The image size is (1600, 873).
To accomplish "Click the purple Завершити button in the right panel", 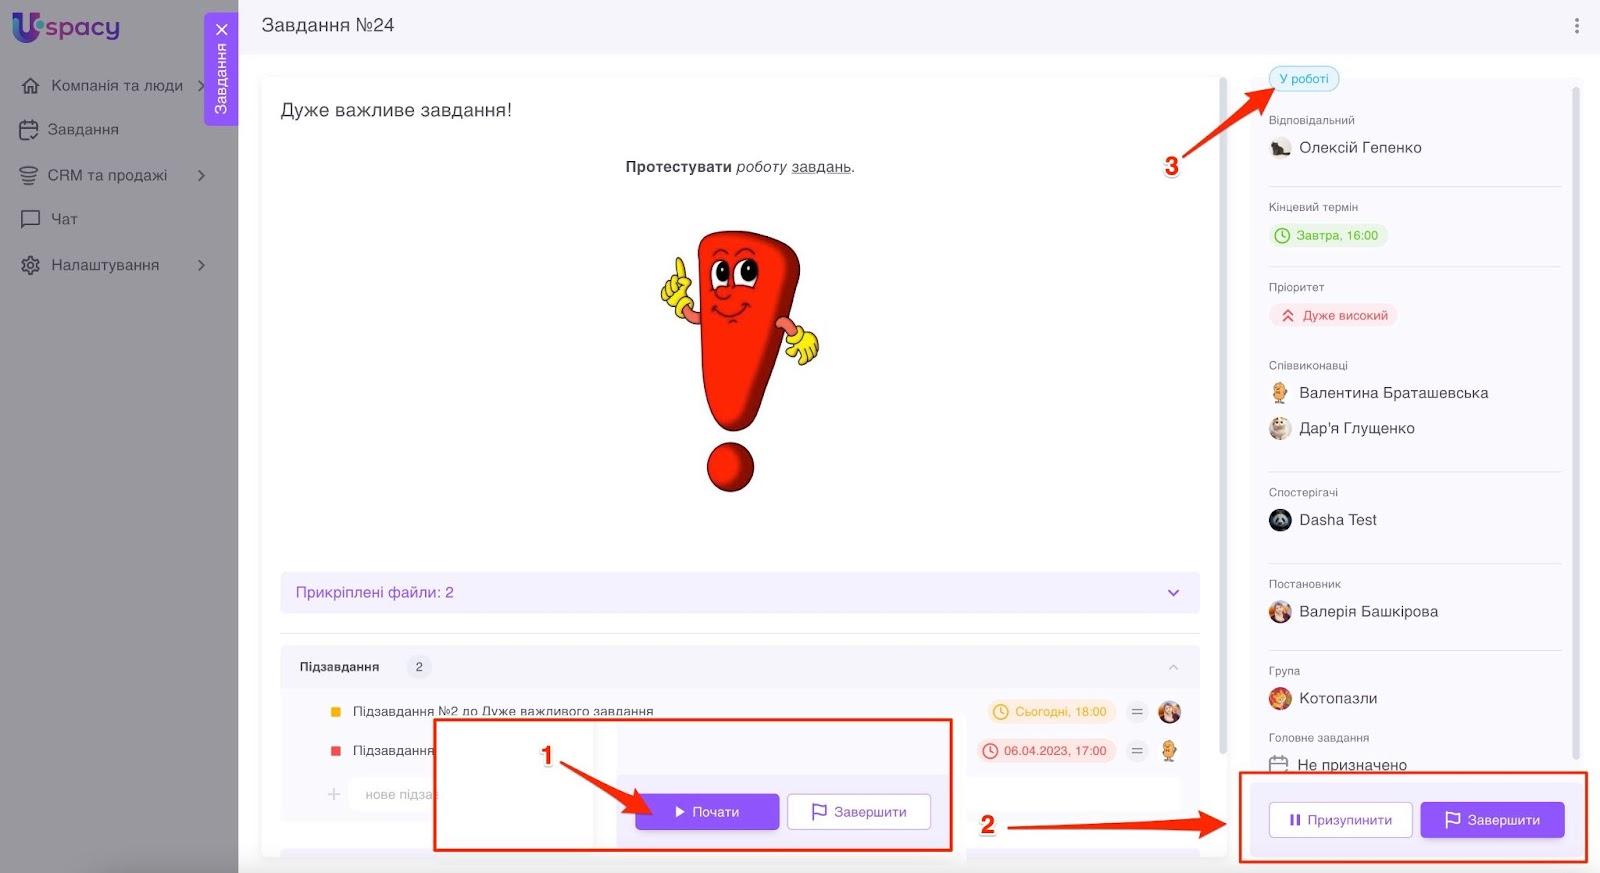I will (1492, 820).
